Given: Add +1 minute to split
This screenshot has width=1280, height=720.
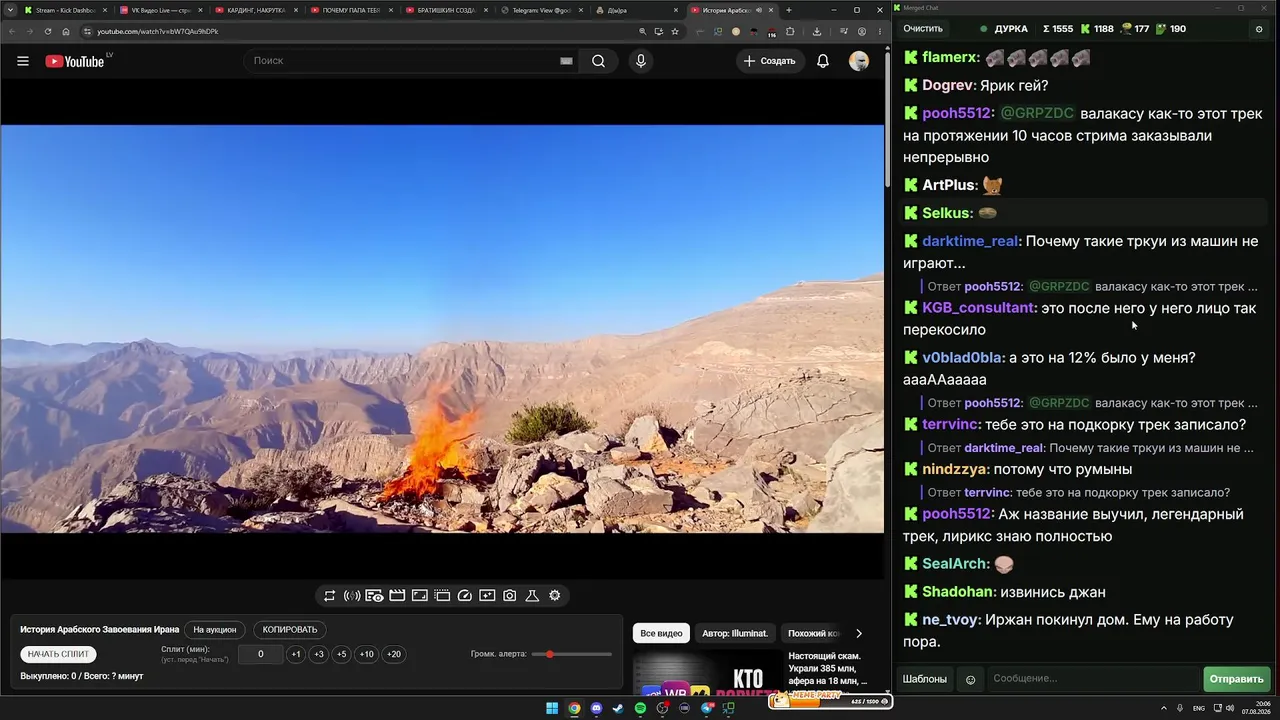Looking at the screenshot, I should coord(296,655).
